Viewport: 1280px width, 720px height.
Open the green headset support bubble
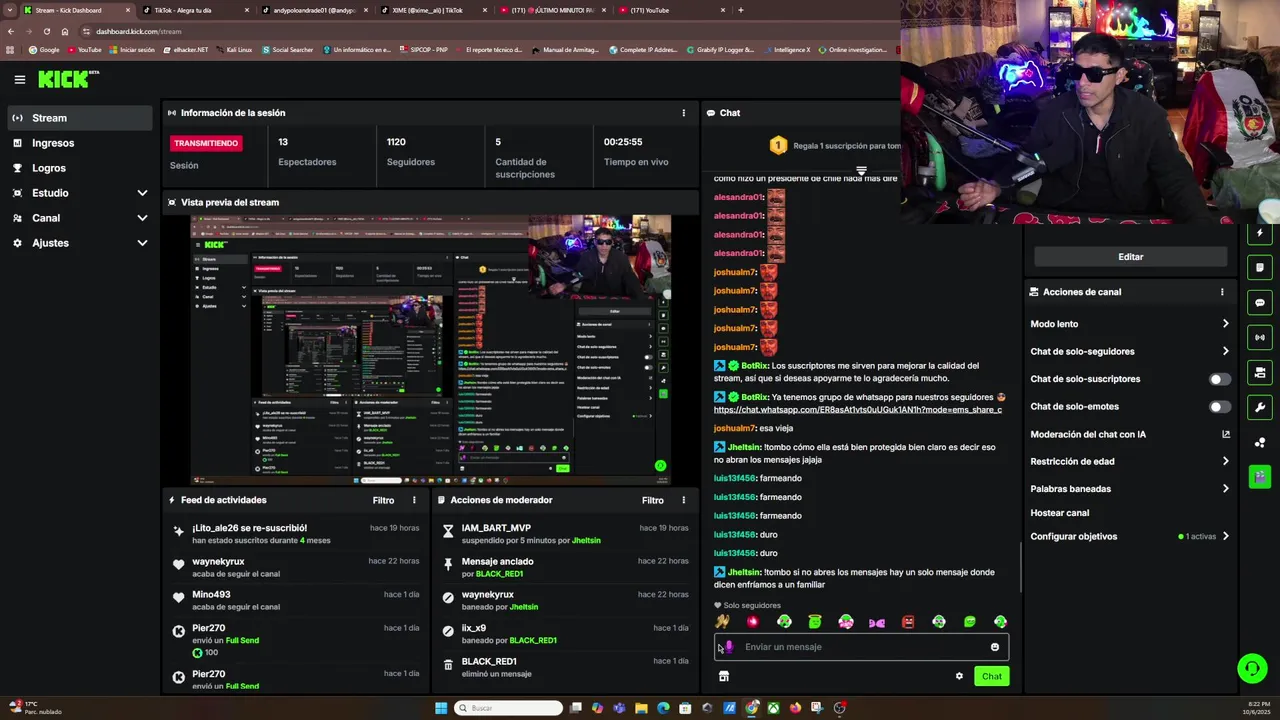click(1252, 668)
